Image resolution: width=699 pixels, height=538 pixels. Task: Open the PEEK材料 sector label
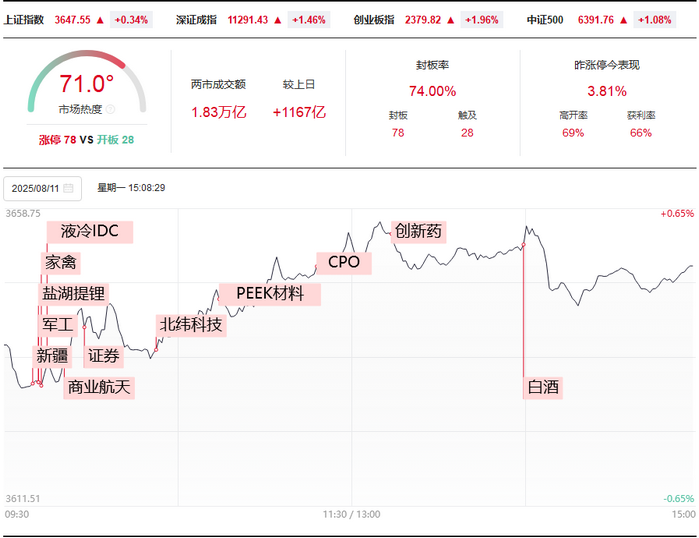point(270,294)
